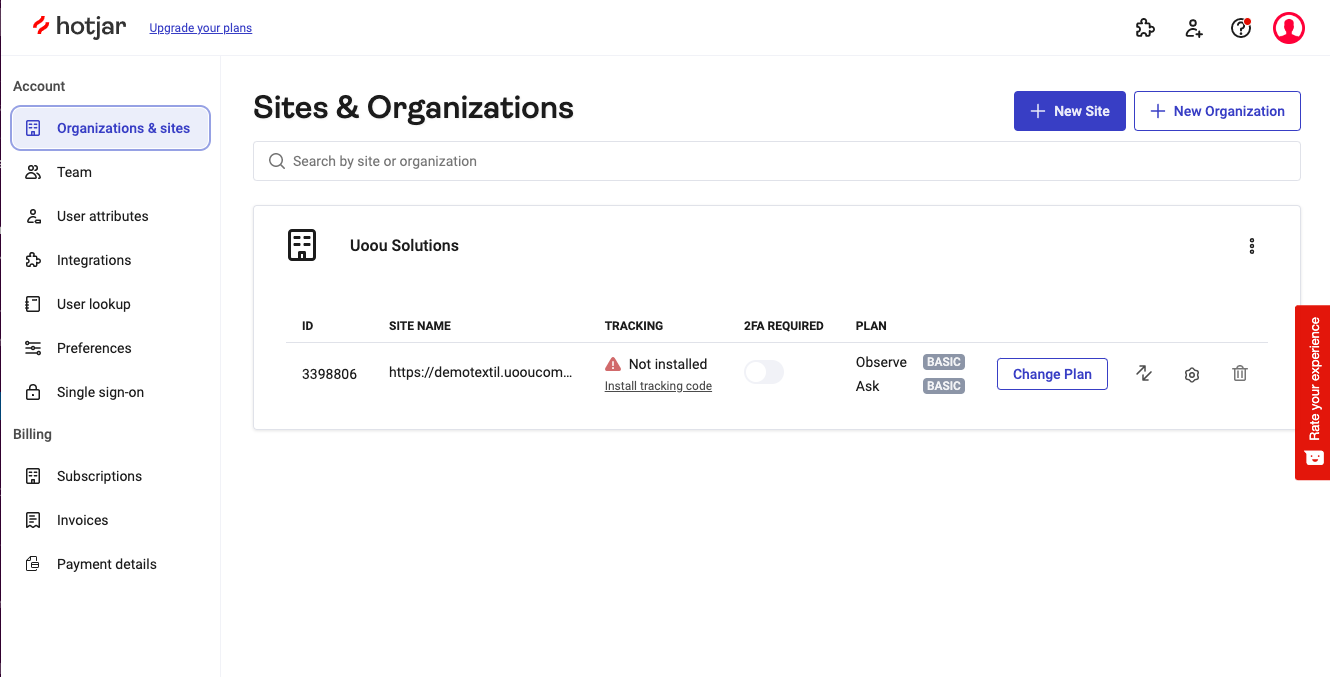Open Payment details
Image resolution: width=1330 pixels, height=677 pixels.
tap(110, 564)
